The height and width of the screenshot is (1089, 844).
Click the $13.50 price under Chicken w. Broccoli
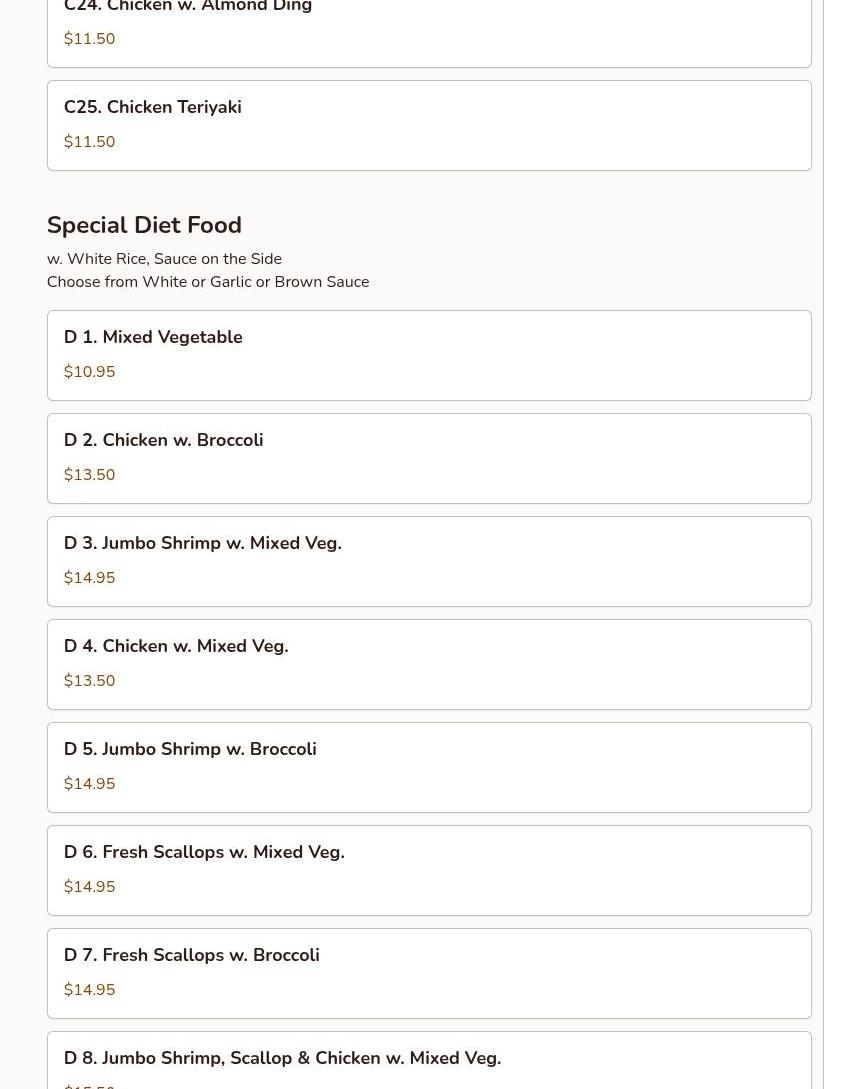click(89, 475)
